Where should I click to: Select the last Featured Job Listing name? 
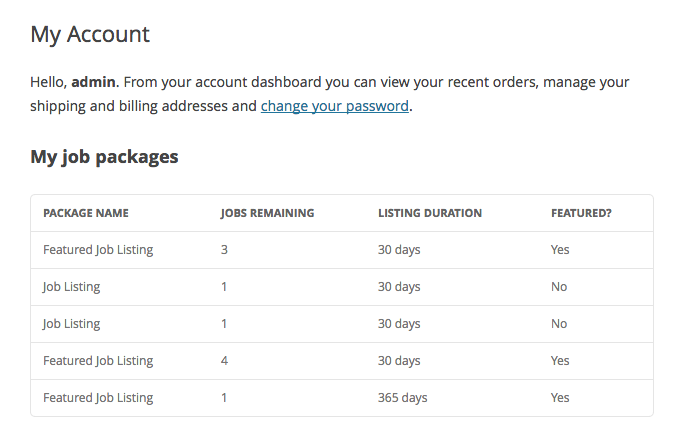(98, 398)
